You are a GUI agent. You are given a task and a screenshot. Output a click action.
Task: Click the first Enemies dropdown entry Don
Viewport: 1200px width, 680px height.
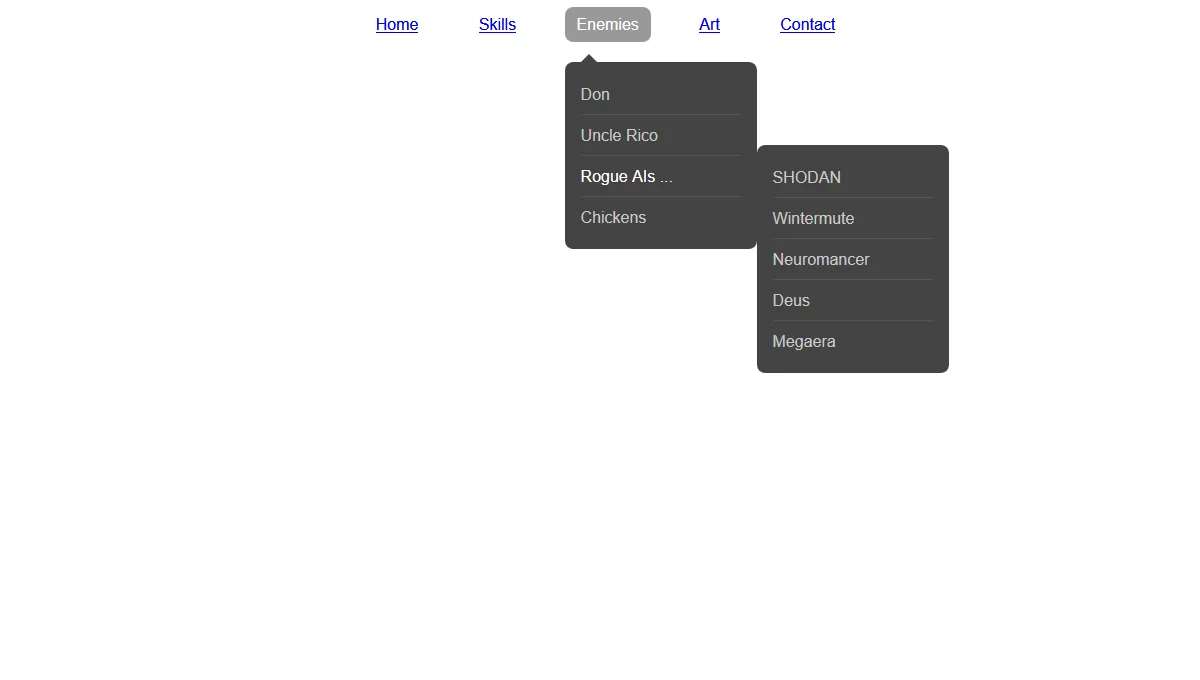click(595, 94)
